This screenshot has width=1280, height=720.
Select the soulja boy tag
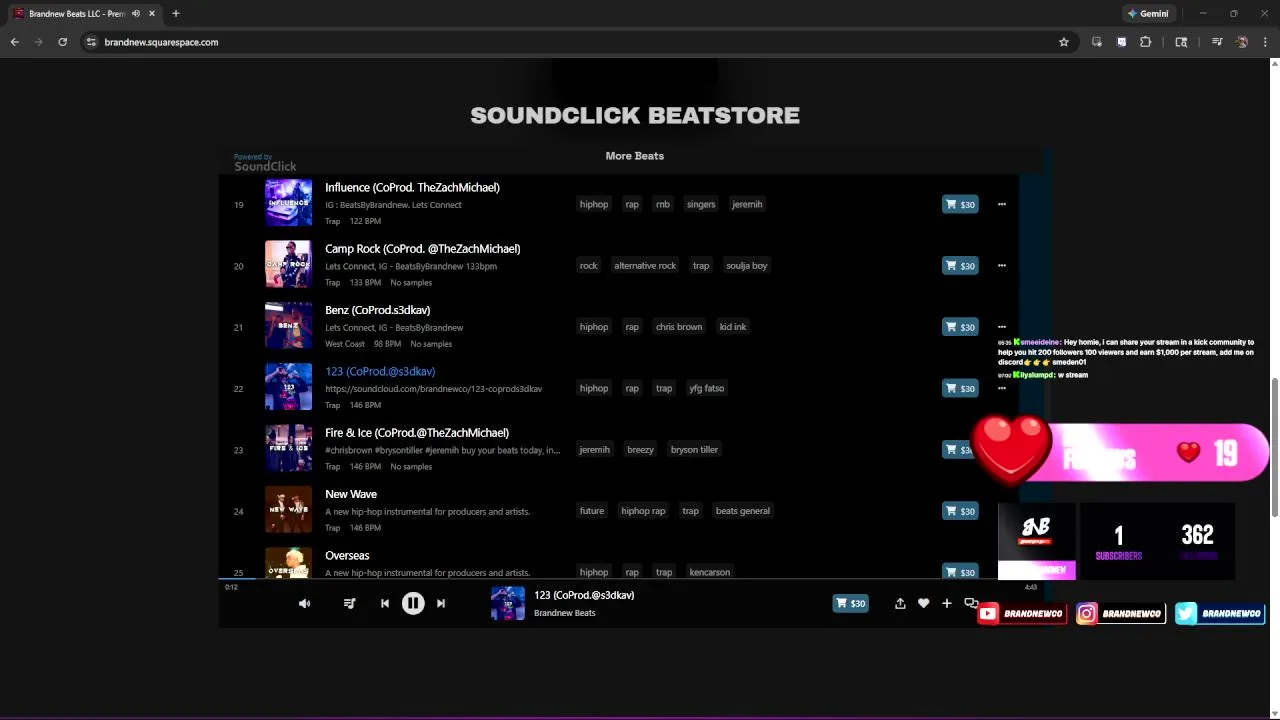747,266
